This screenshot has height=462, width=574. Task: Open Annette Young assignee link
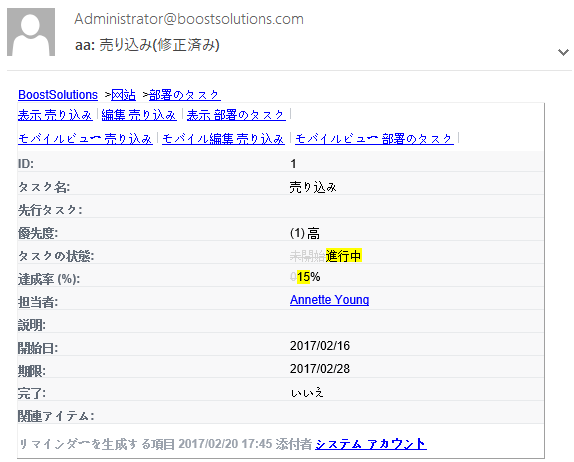tap(329, 300)
